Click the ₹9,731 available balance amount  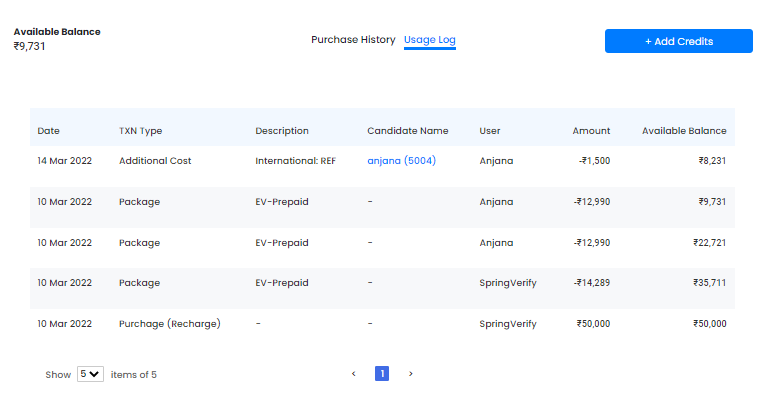point(29,46)
